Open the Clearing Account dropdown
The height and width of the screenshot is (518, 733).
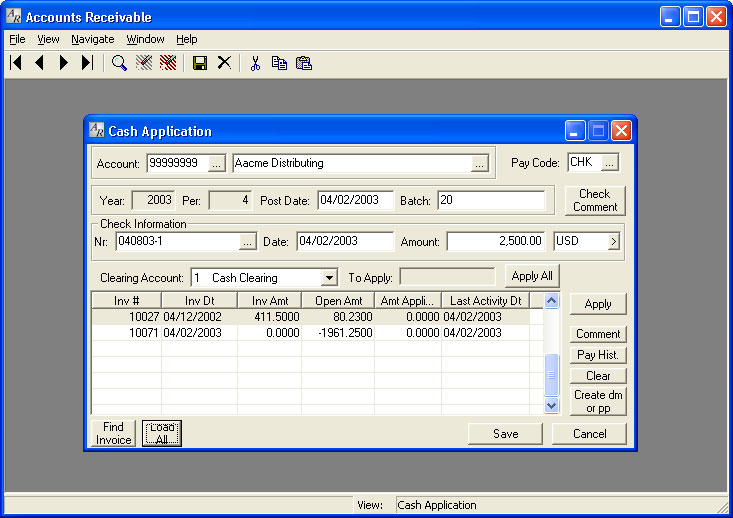329,278
